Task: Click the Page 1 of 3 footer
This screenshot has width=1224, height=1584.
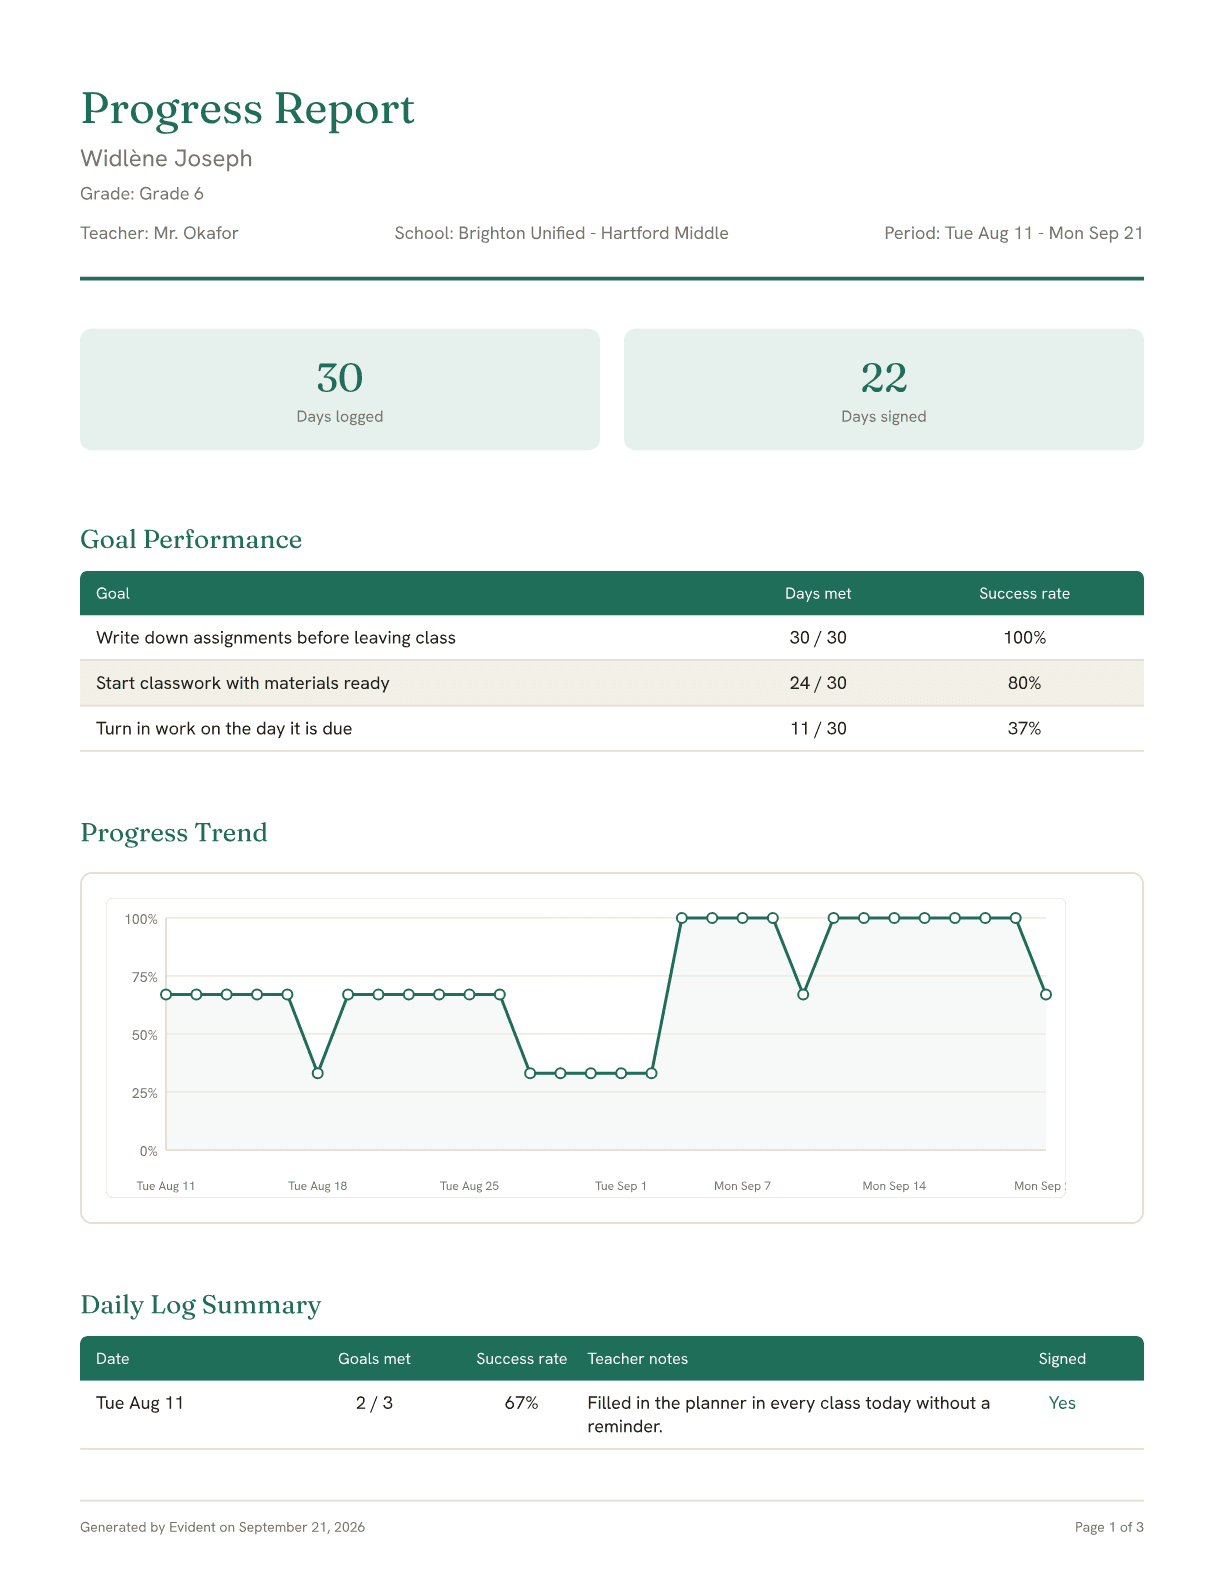Action: (1109, 1527)
